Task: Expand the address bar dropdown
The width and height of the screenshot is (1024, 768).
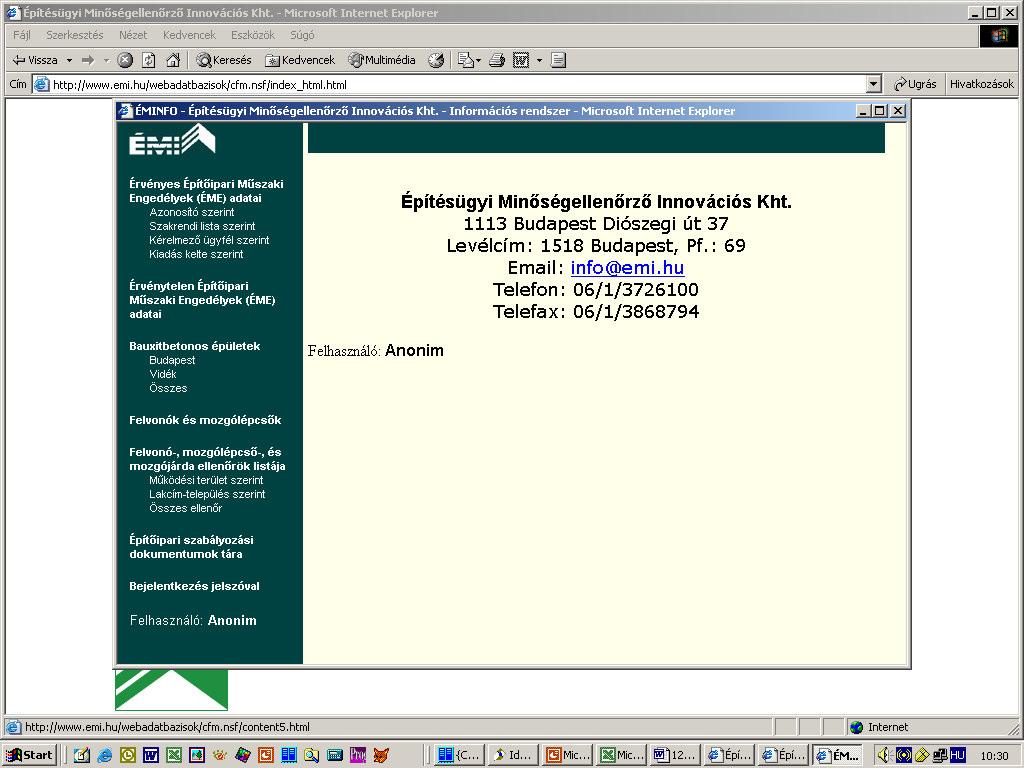Action: coord(874,84)
